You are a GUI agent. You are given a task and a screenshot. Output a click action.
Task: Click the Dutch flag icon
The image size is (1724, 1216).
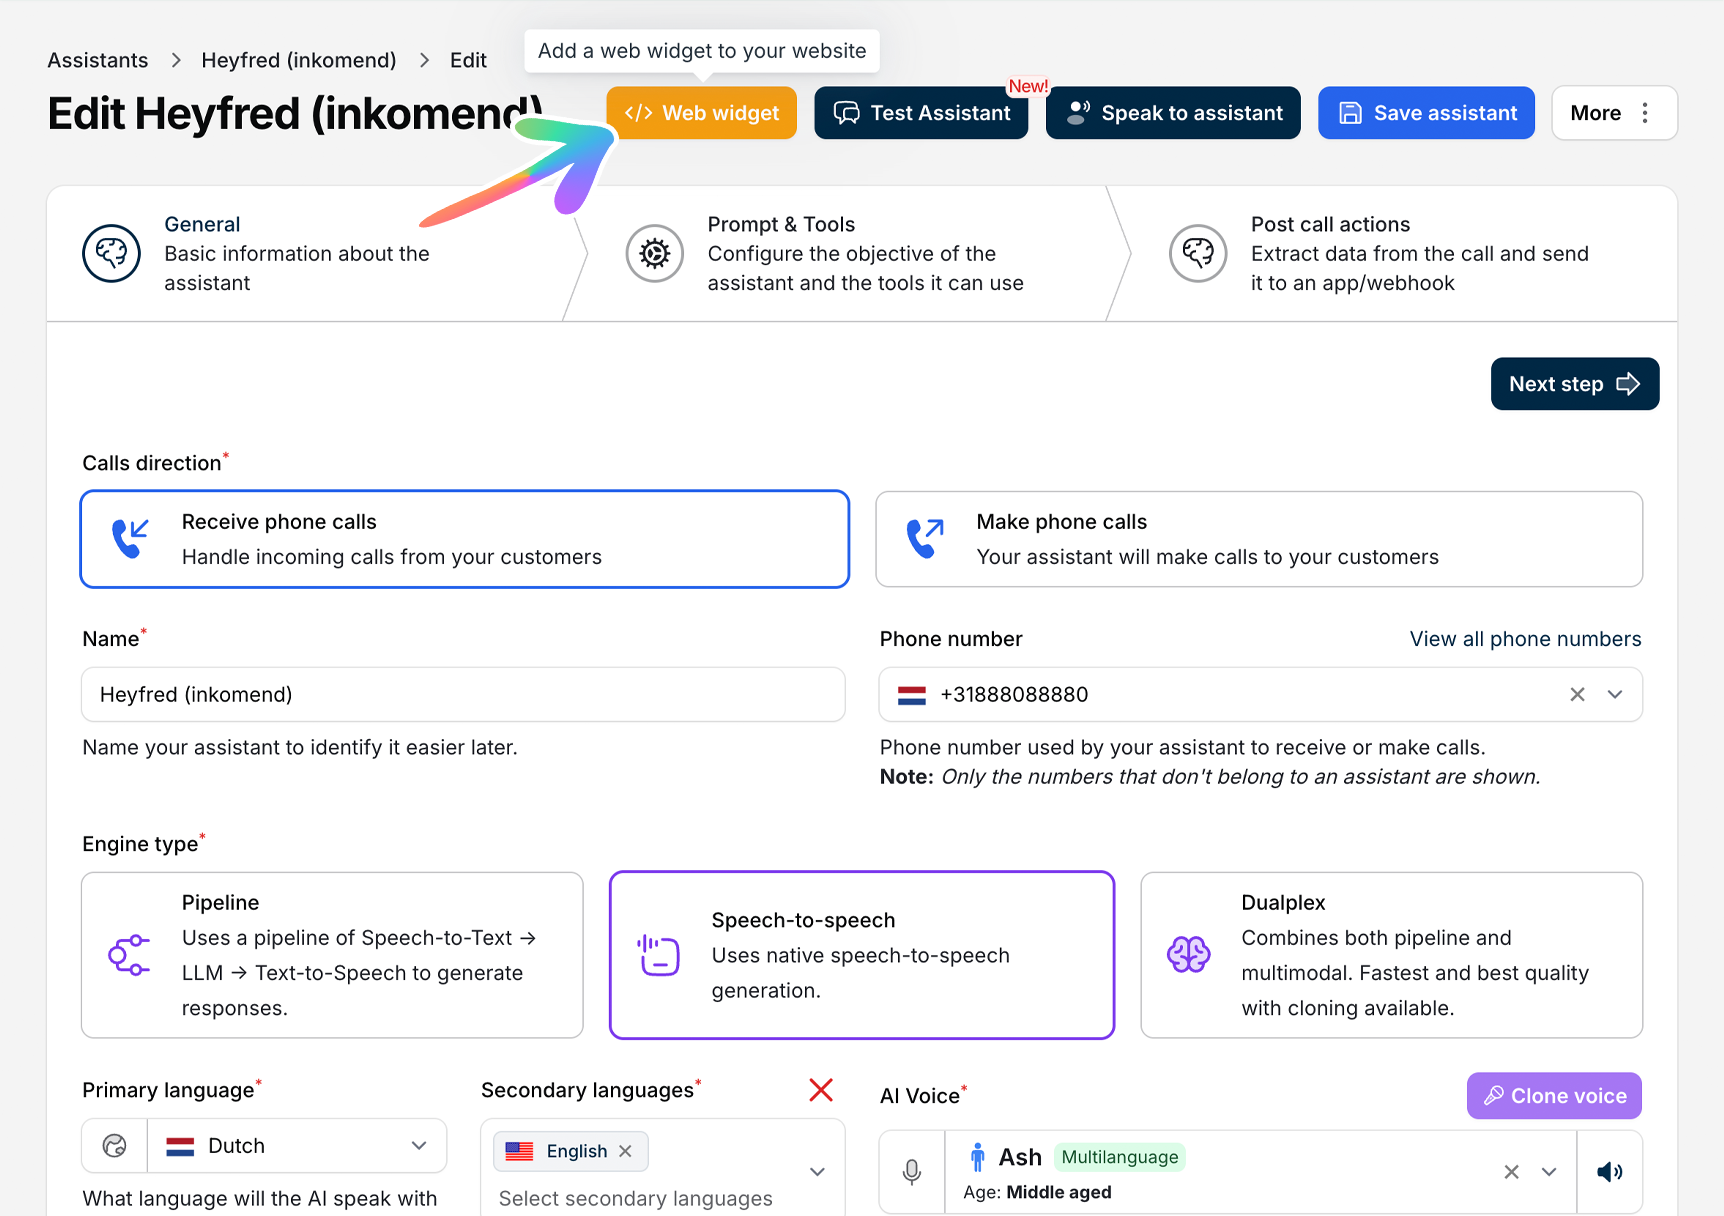180,1146
